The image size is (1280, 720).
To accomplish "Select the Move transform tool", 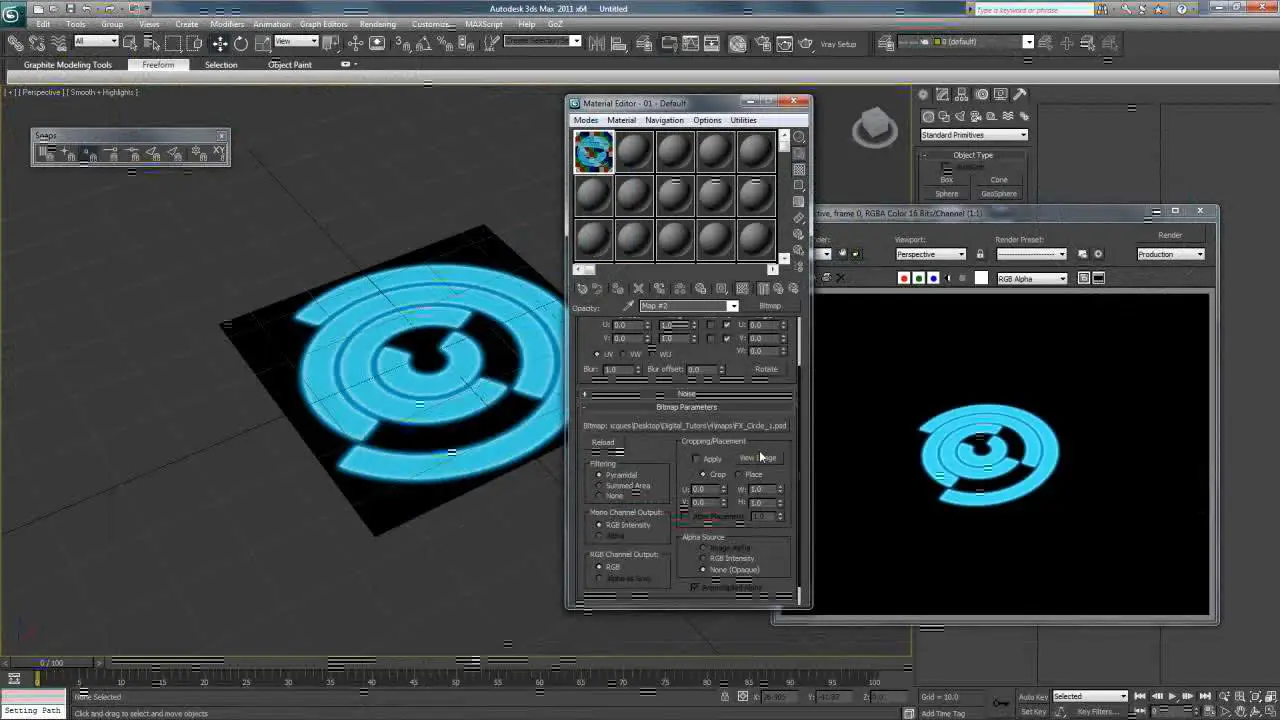I will pyautogui.click(x=219, y=43).
